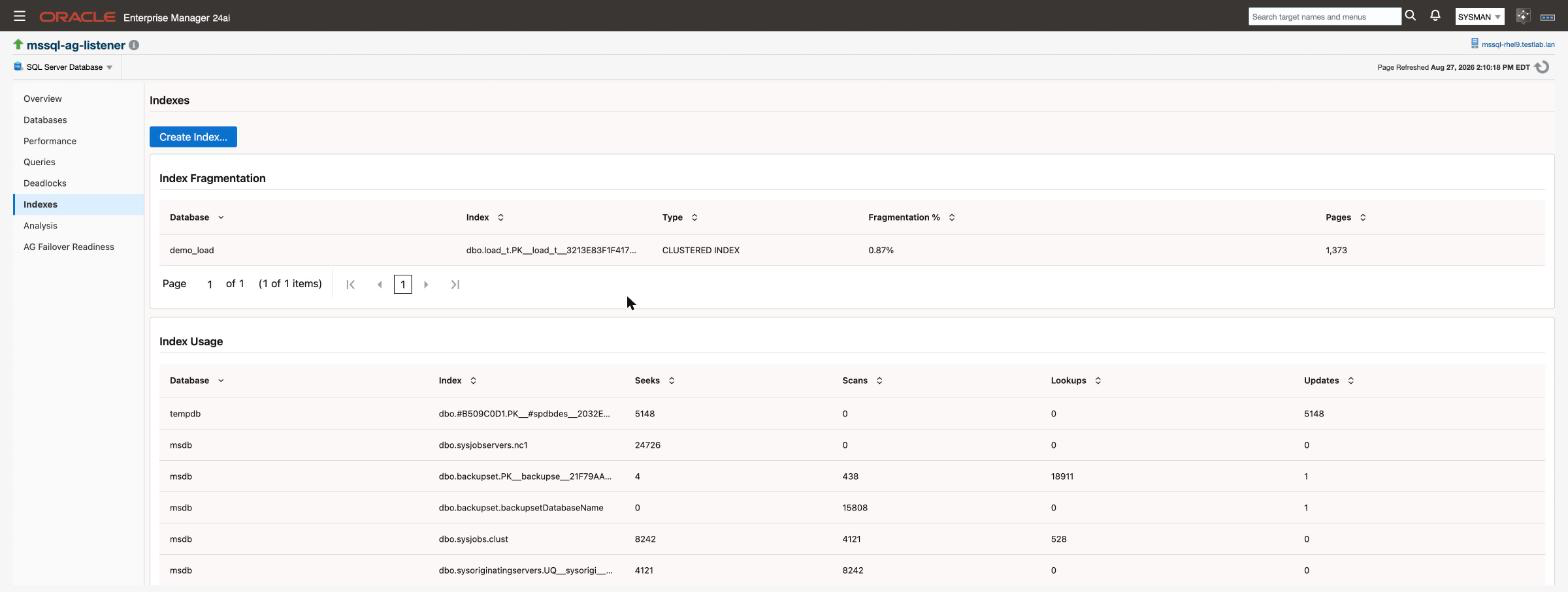Viewport: 1568px width, 592px height.
Task: Sort fragmentation table by Pages
Action: pyautogui.click(x=1362, y=217)
